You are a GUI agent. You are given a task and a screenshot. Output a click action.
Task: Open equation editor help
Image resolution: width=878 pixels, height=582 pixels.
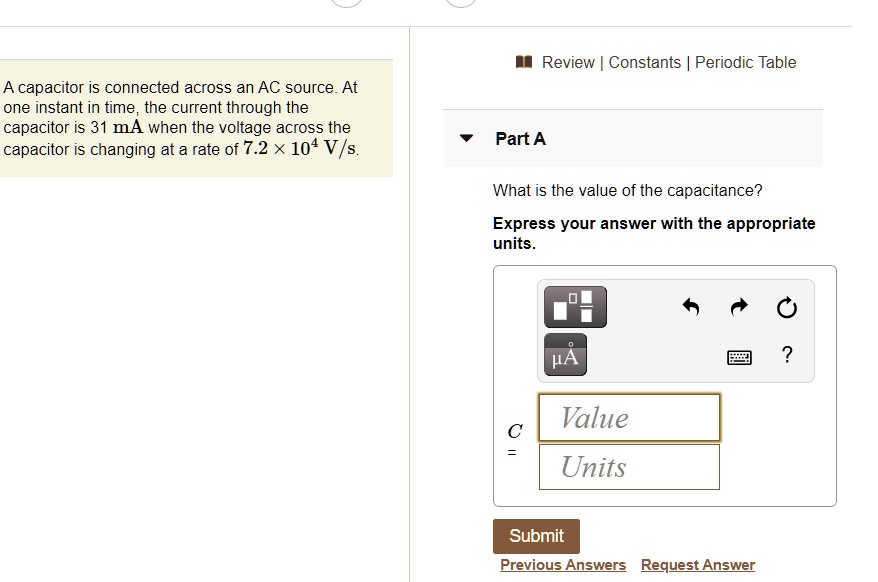786,355
